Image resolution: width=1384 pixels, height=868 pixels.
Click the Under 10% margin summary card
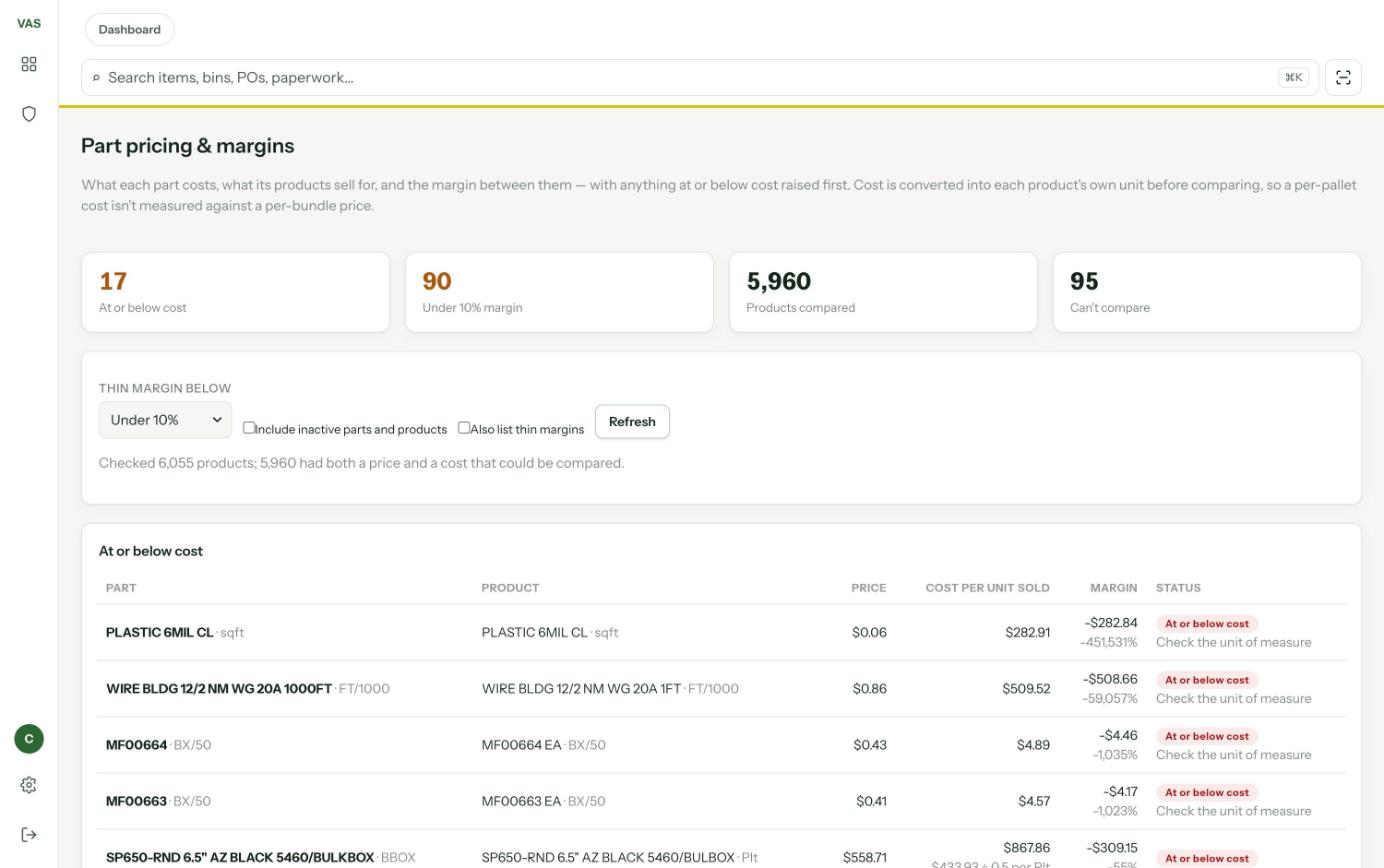559,292
